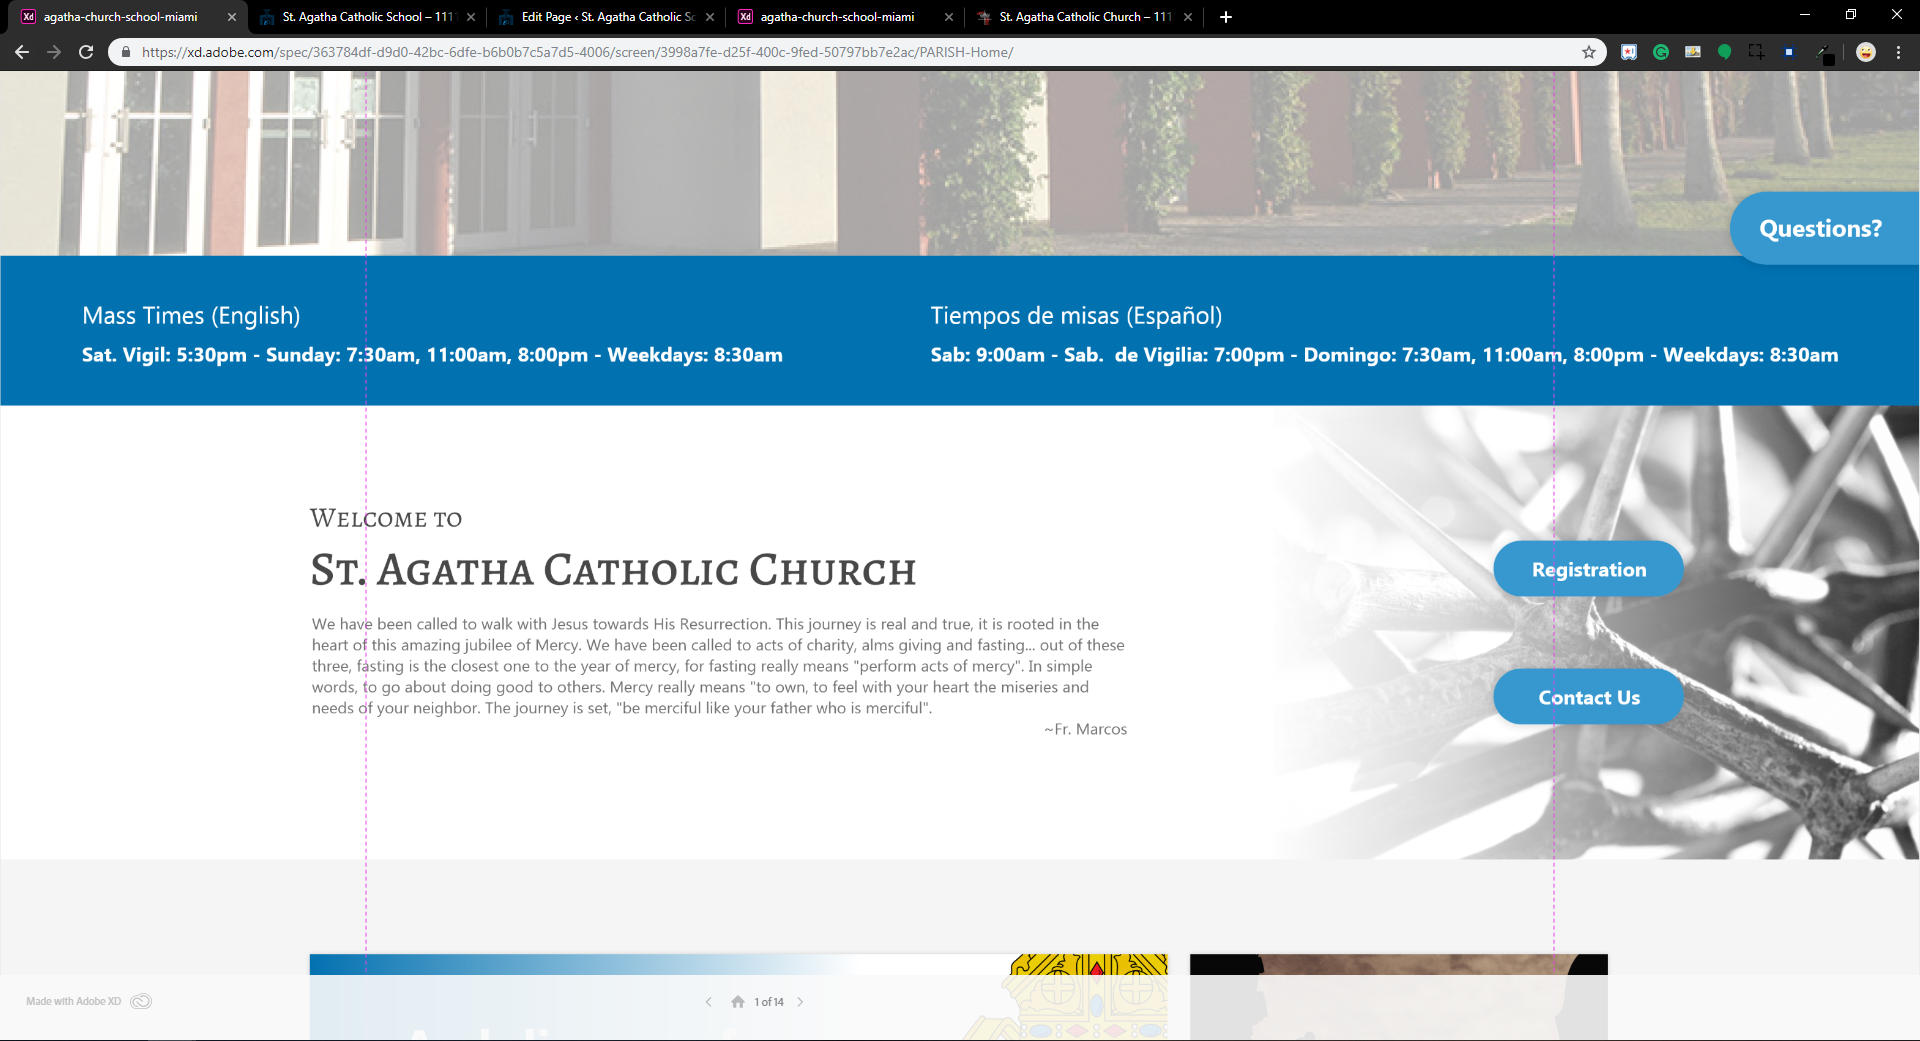Open the Chrome three-dot menu
1920x1041 pixels.
pyautogui.click(x=1898, y=52)
